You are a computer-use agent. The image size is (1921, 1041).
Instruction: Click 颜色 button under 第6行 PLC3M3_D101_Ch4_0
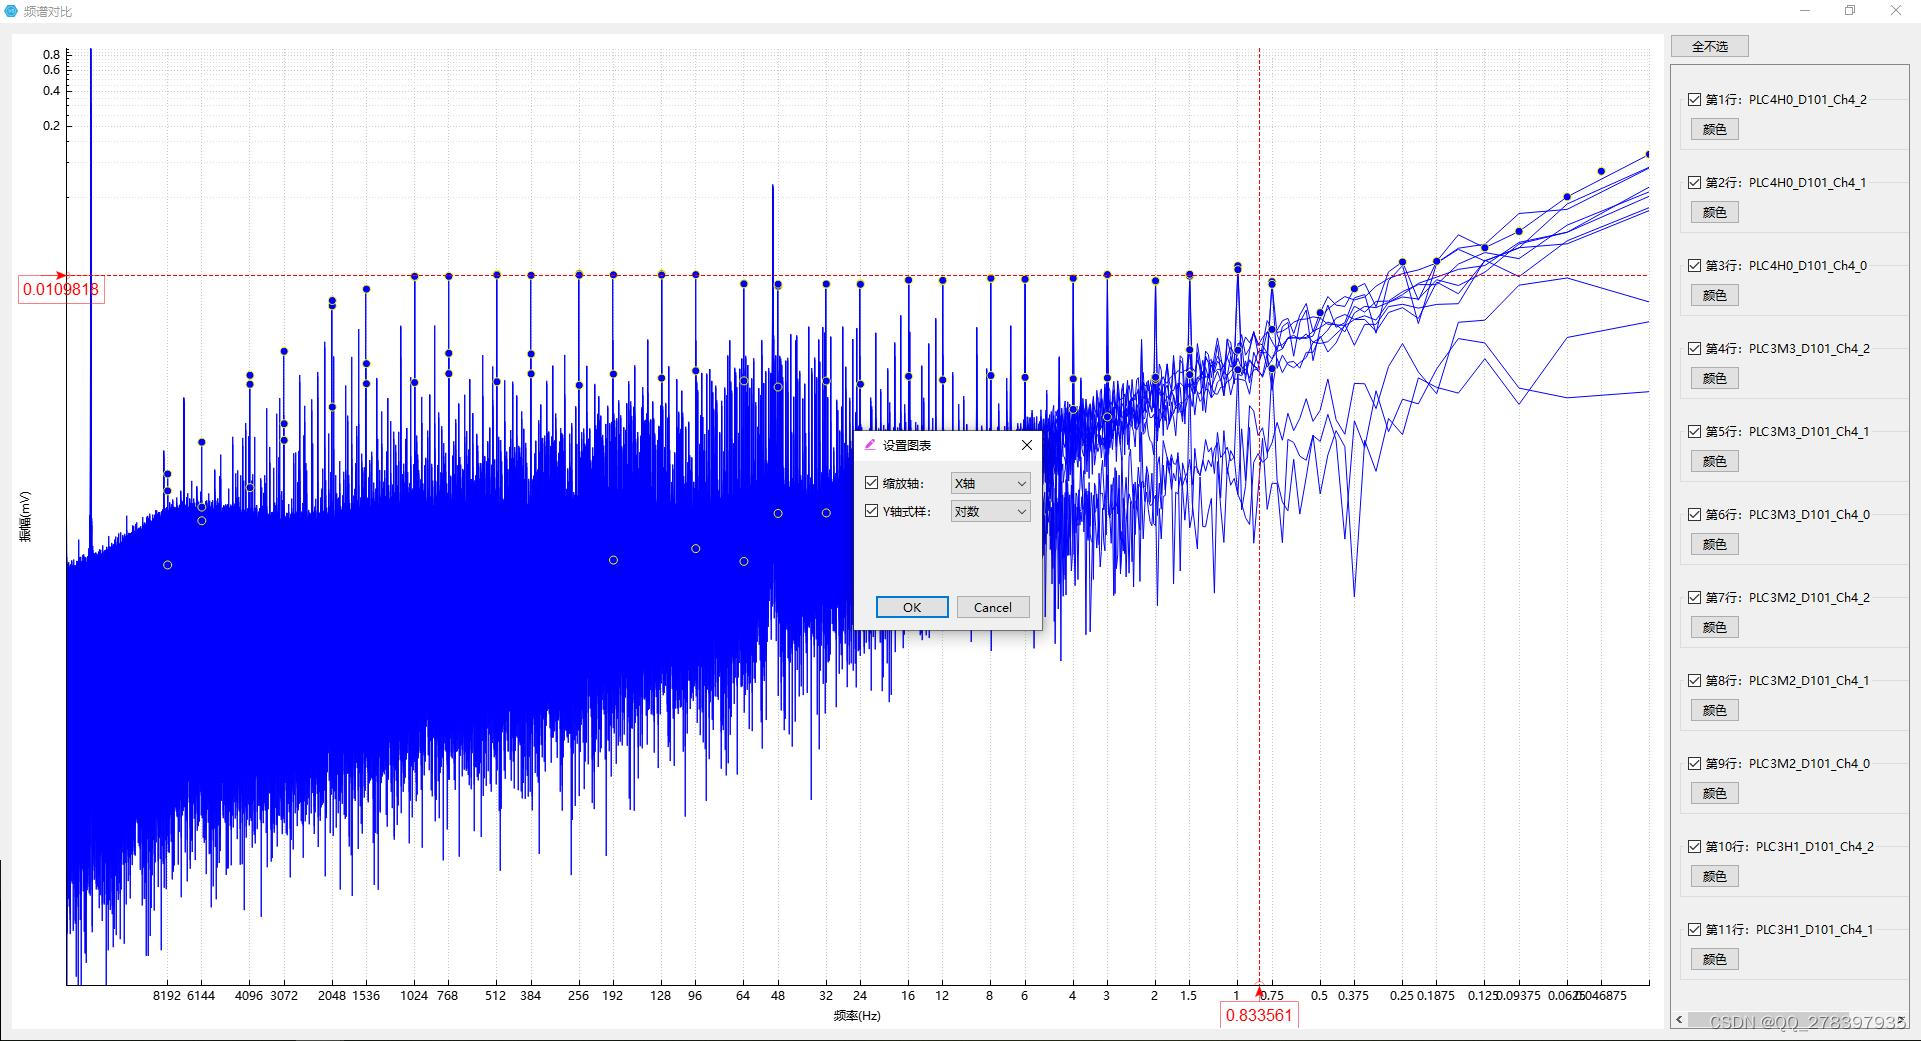(1714, 544)
